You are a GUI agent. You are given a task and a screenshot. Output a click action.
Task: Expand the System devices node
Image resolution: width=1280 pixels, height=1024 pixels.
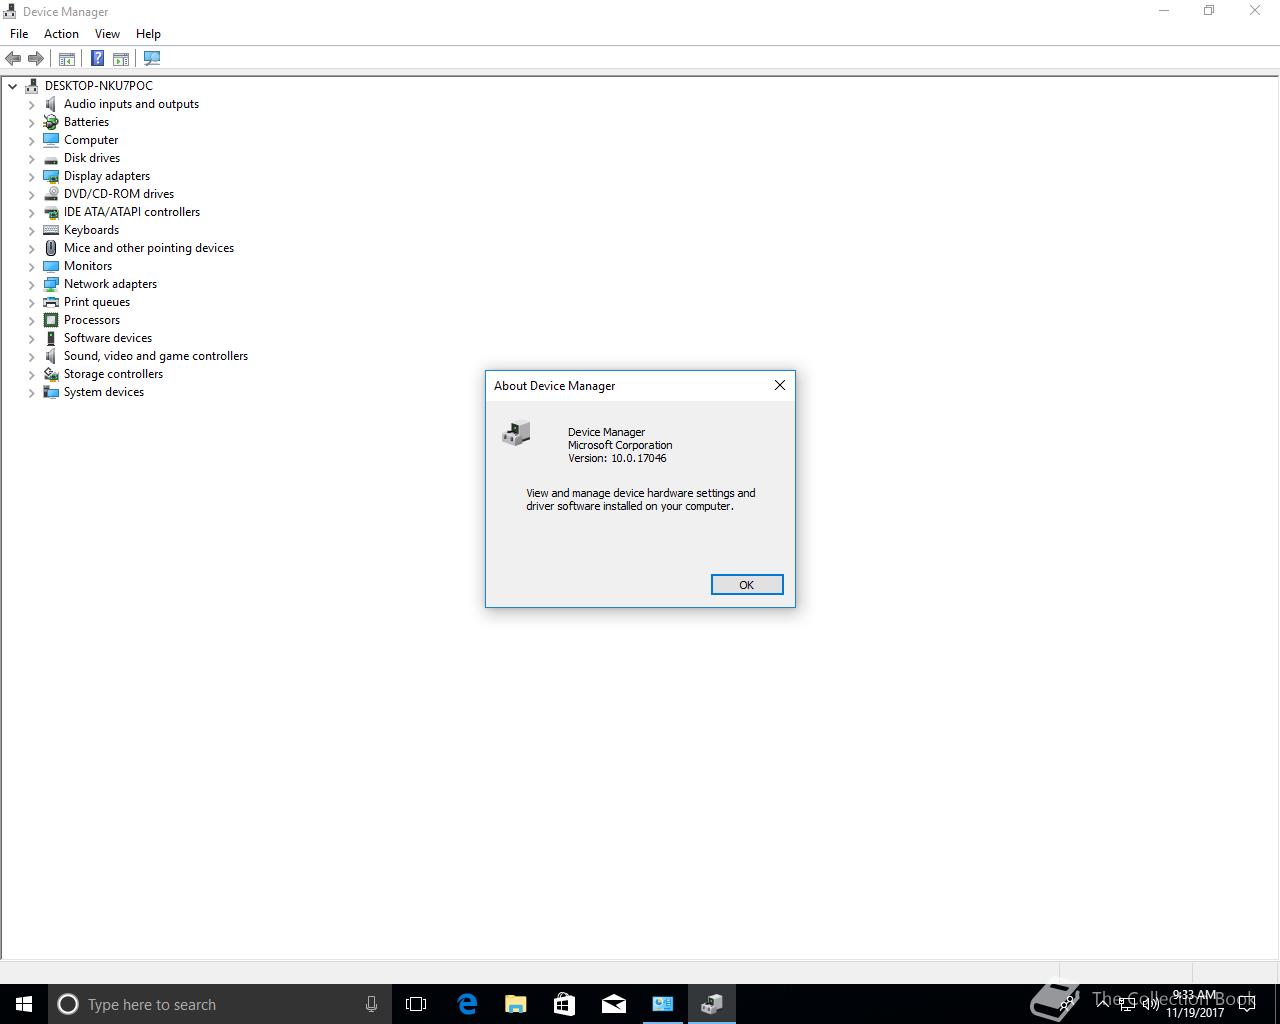coord(32,392)
